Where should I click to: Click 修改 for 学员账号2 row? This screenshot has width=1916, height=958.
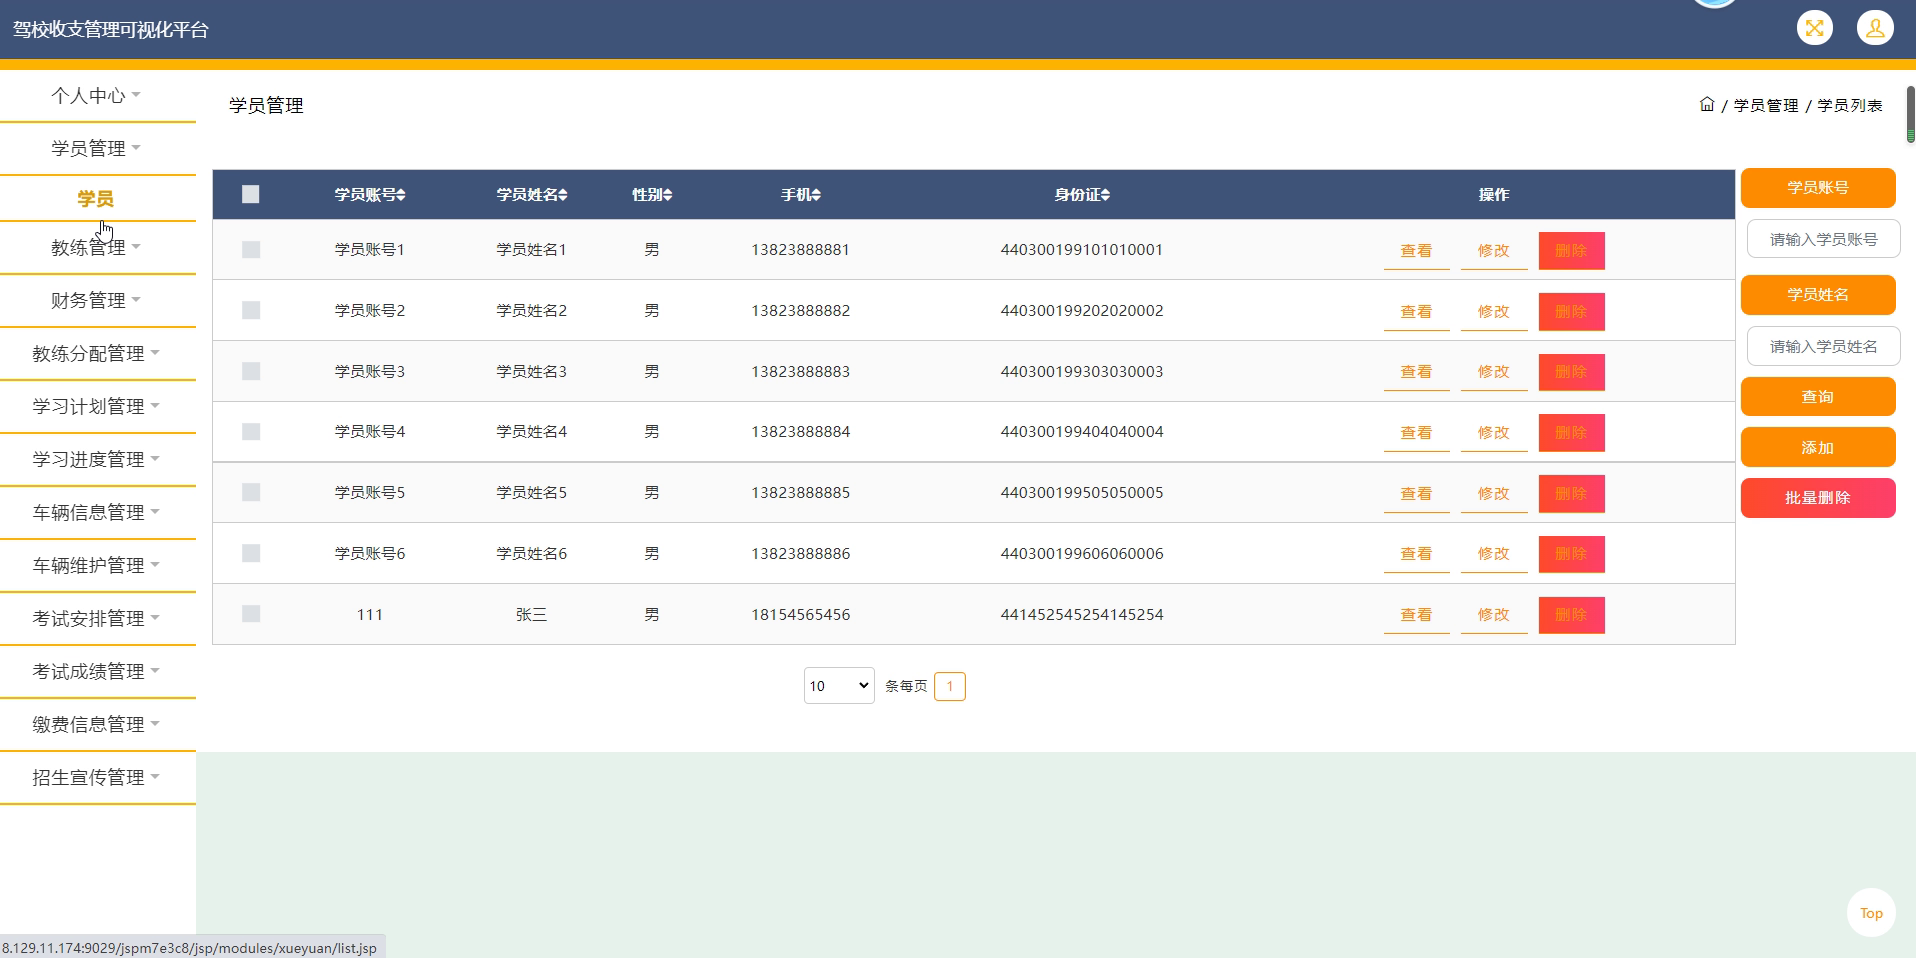[x=1494, y=312]
